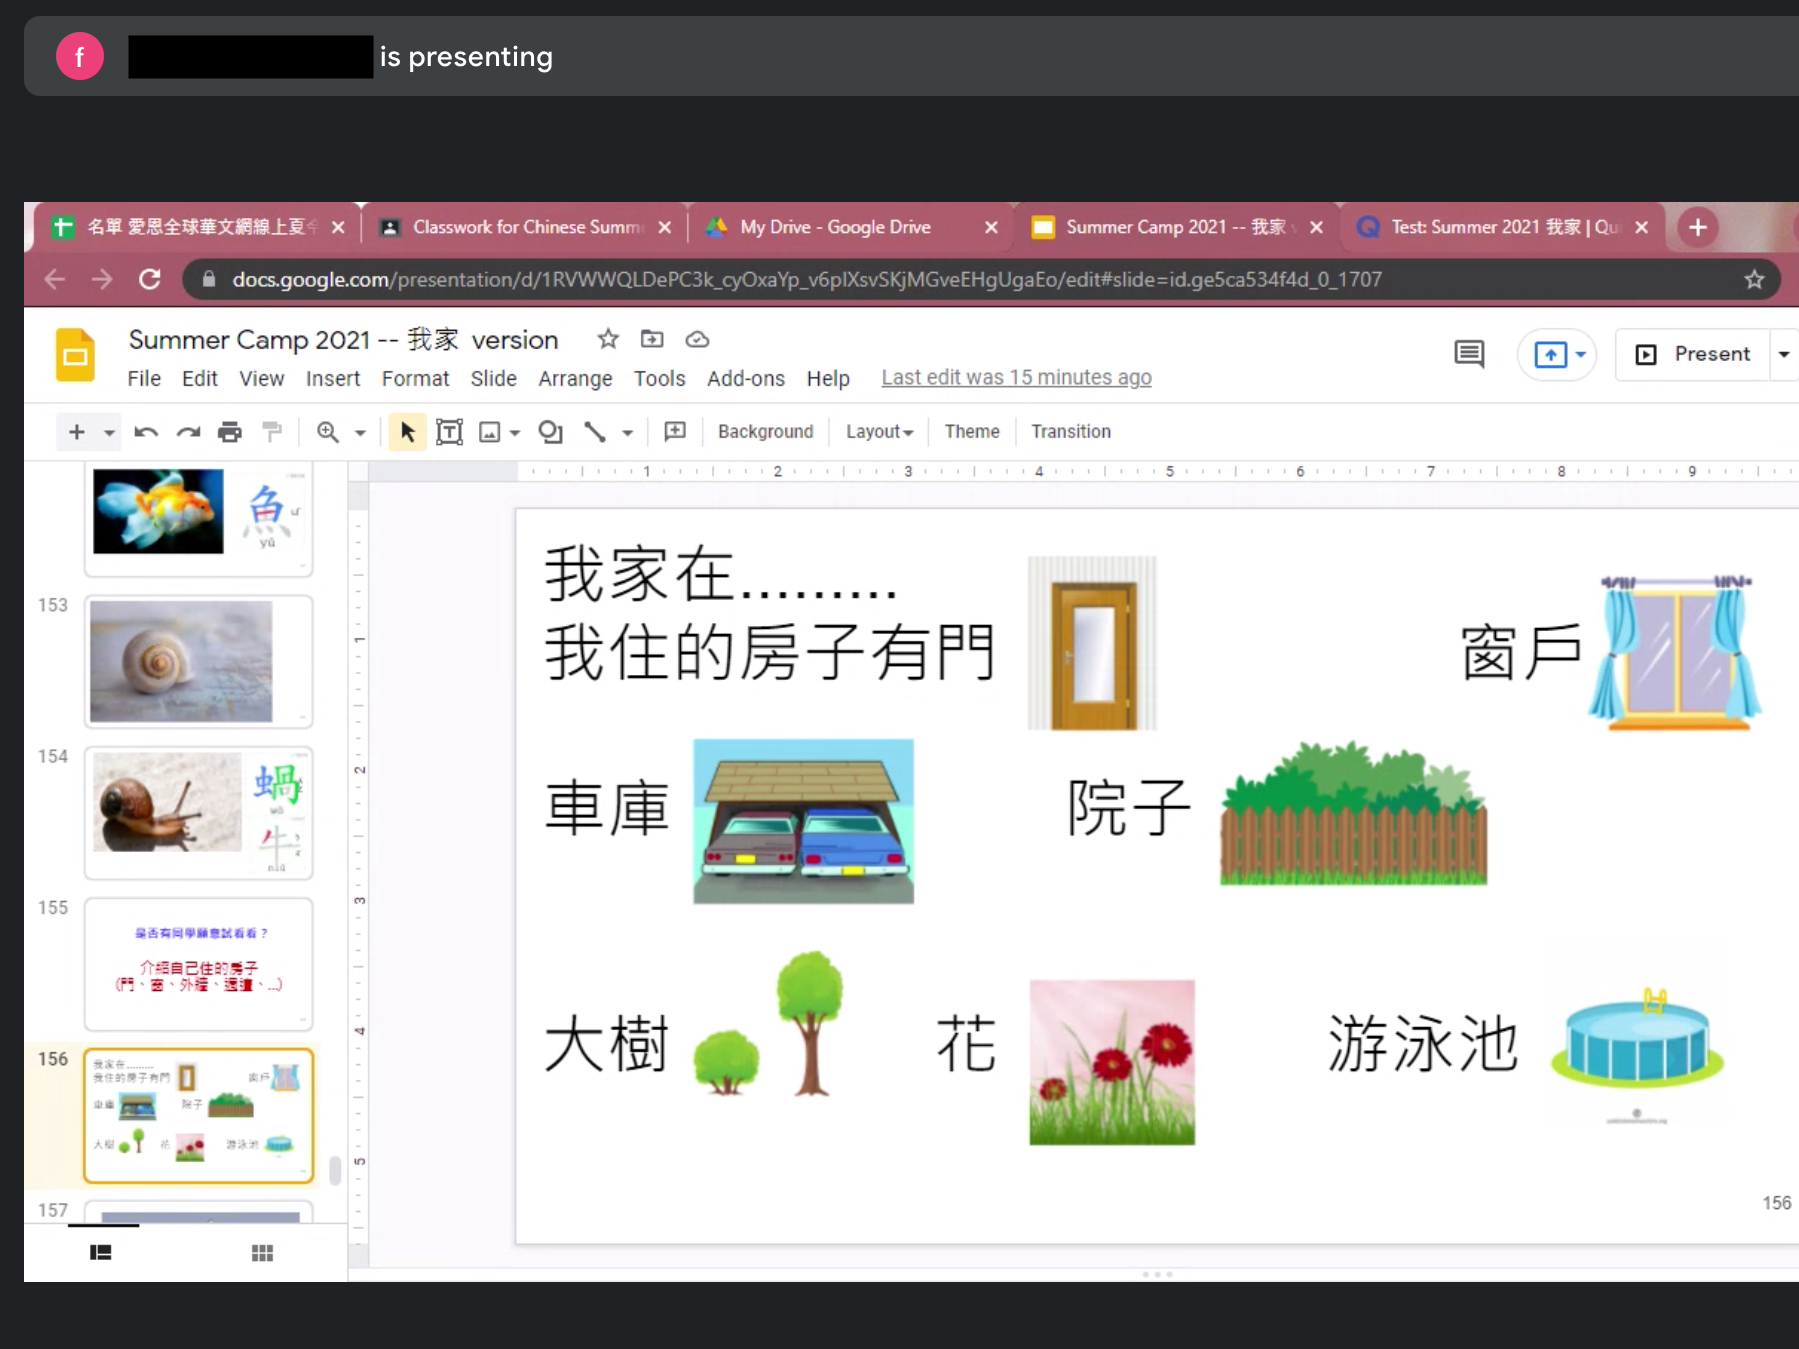Expand the new slide dropdown arrow
1799x1349 pixels.
pos(109,432)
